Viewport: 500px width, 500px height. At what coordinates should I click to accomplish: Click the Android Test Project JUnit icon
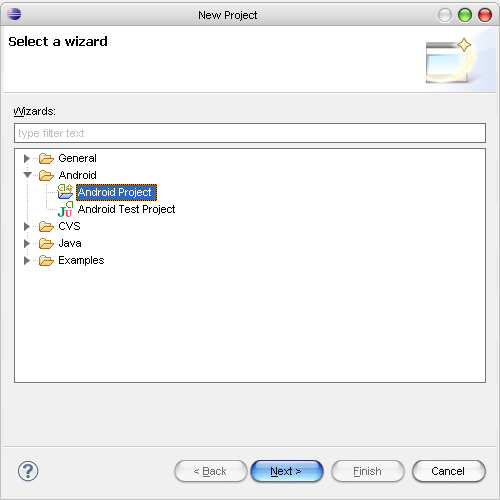65,209
